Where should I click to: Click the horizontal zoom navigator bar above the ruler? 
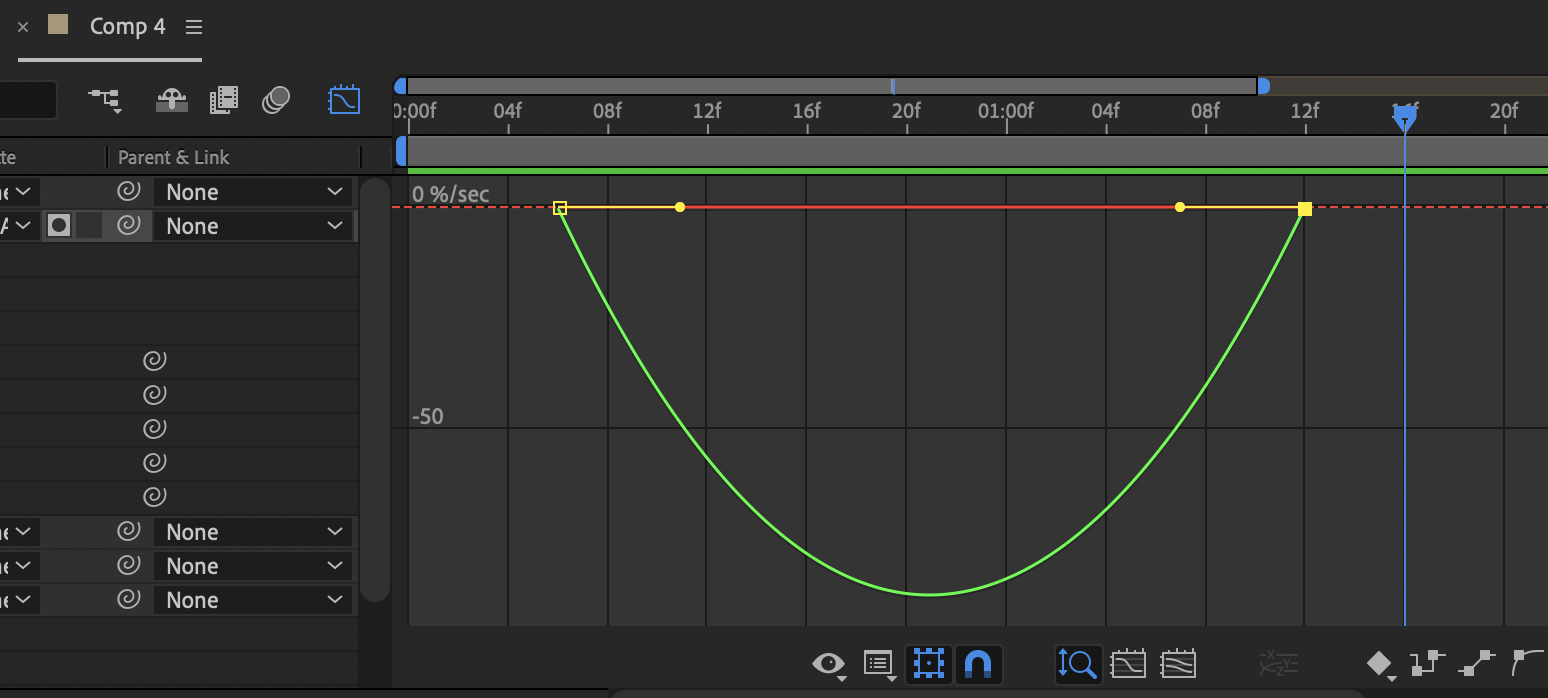tap(830, 85)
